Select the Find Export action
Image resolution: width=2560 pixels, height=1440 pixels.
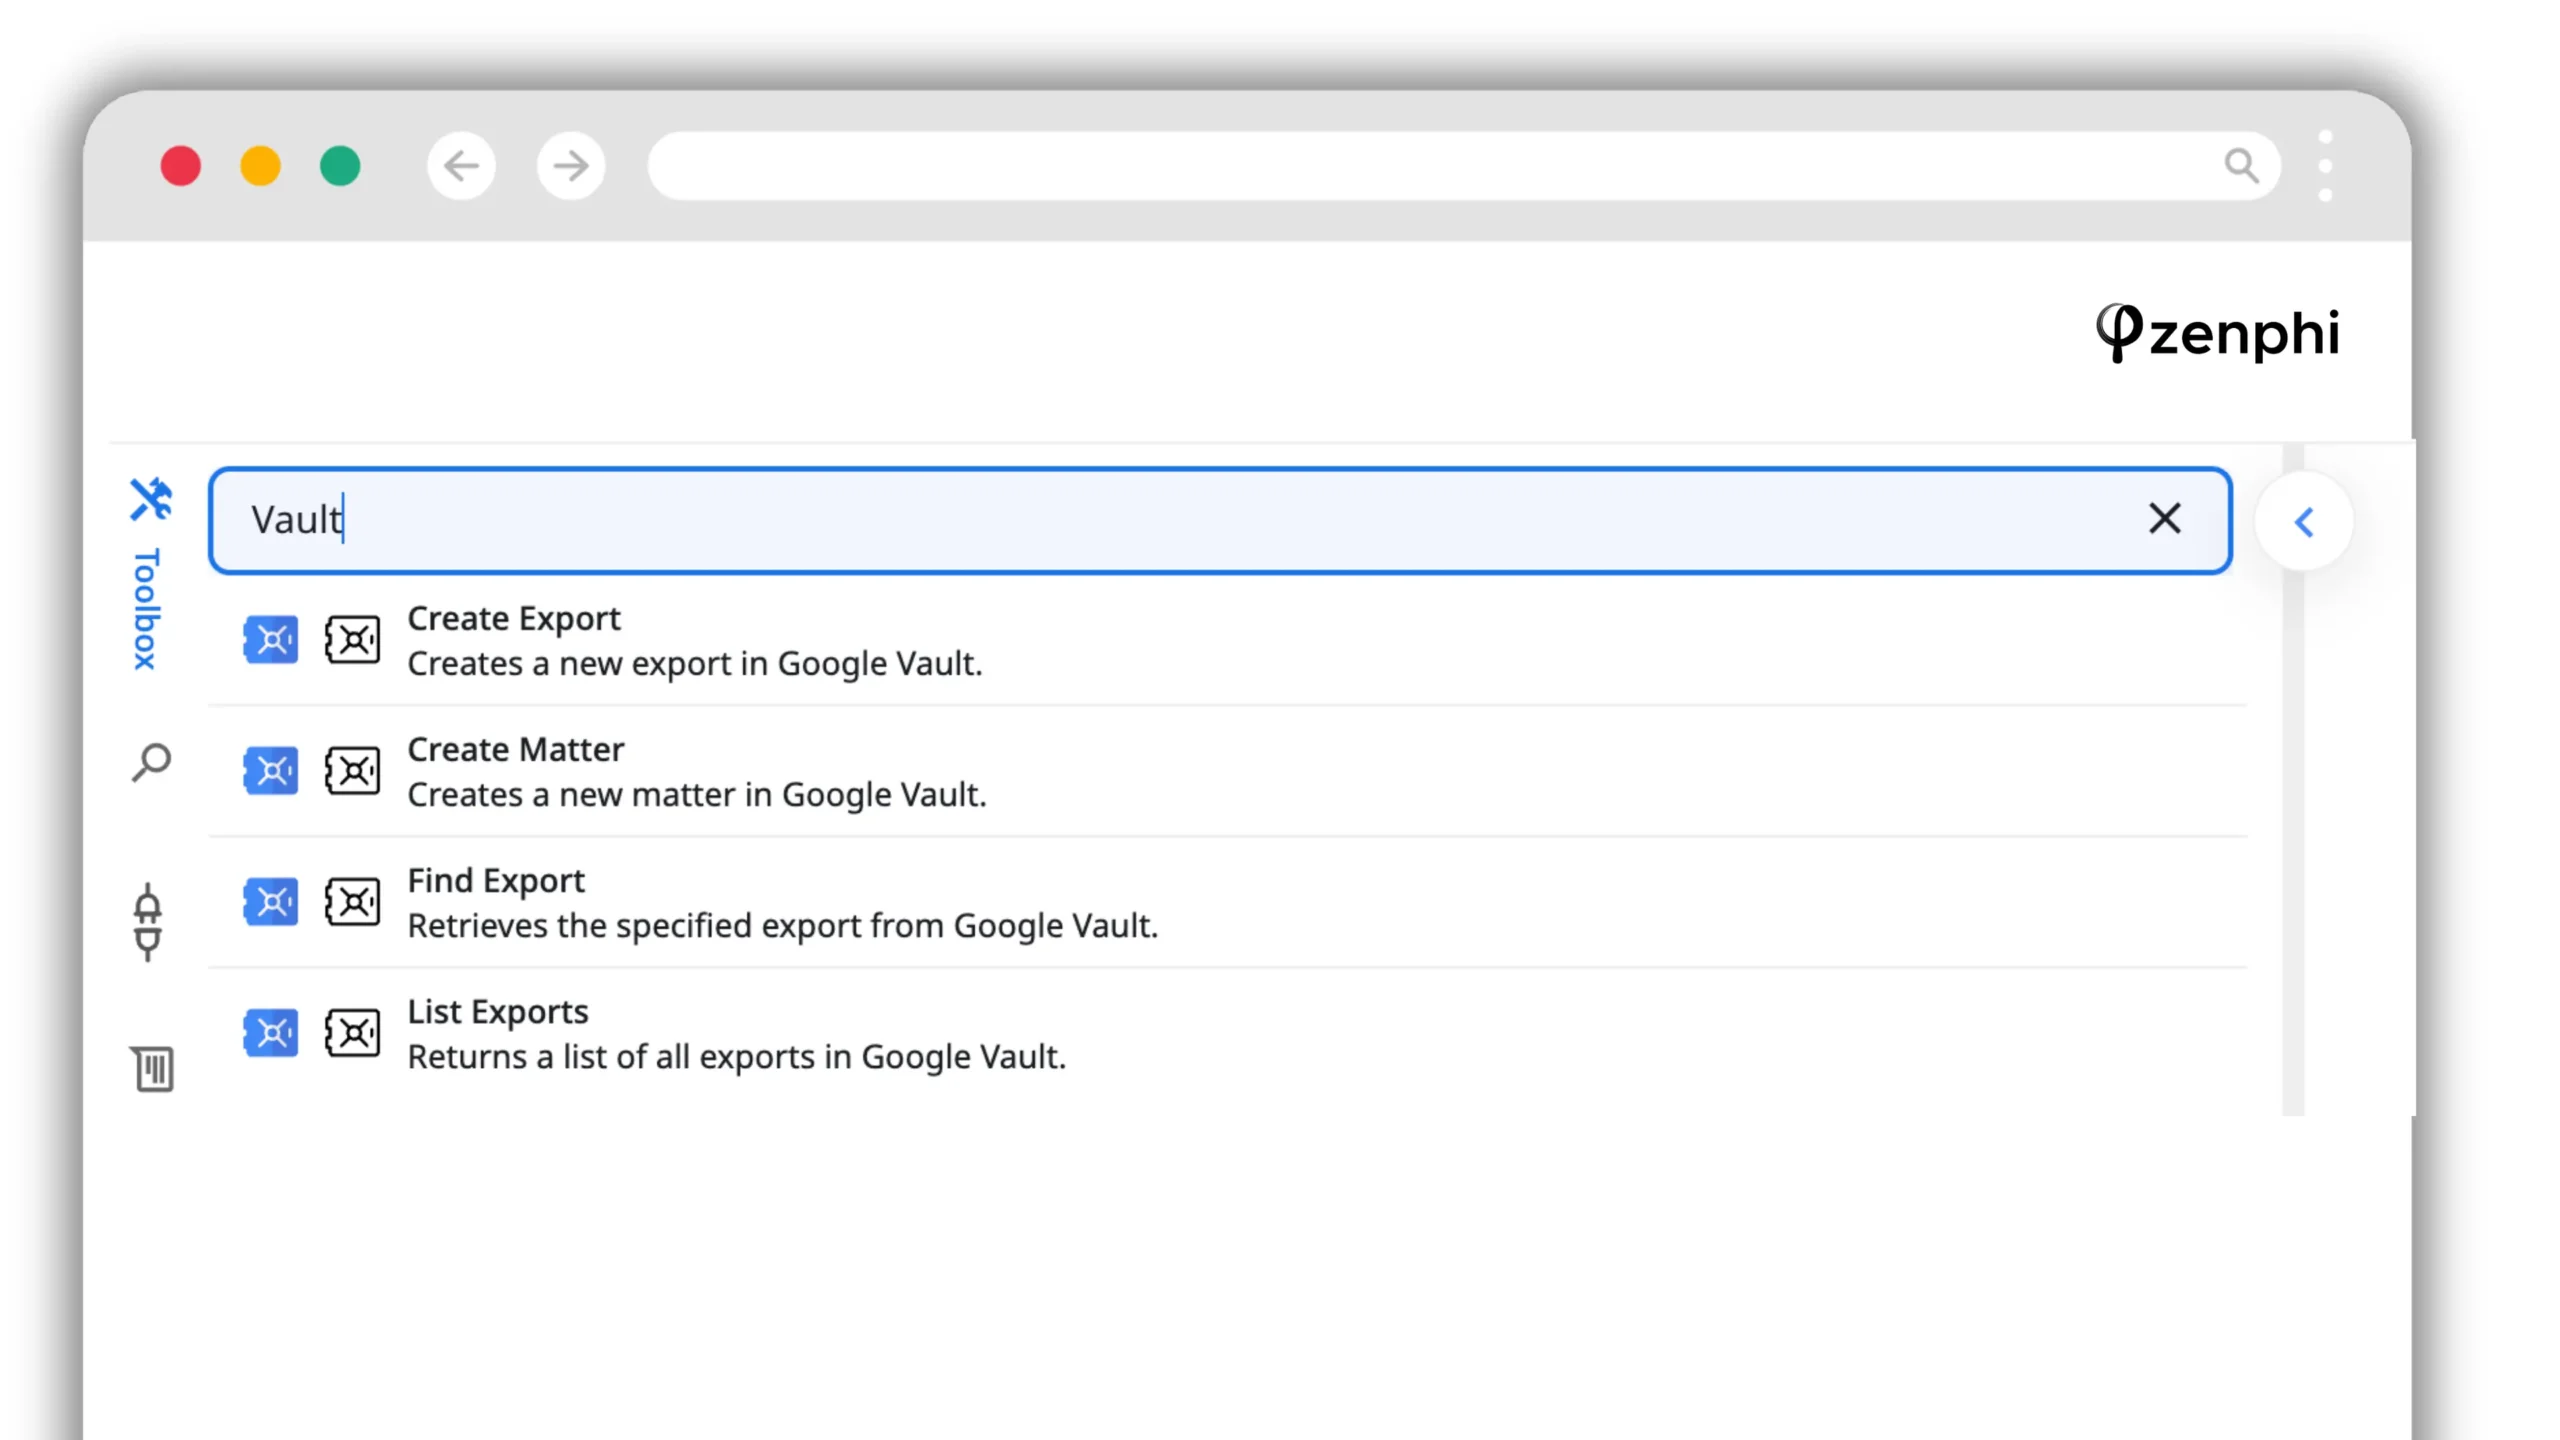click(1227, 902)
